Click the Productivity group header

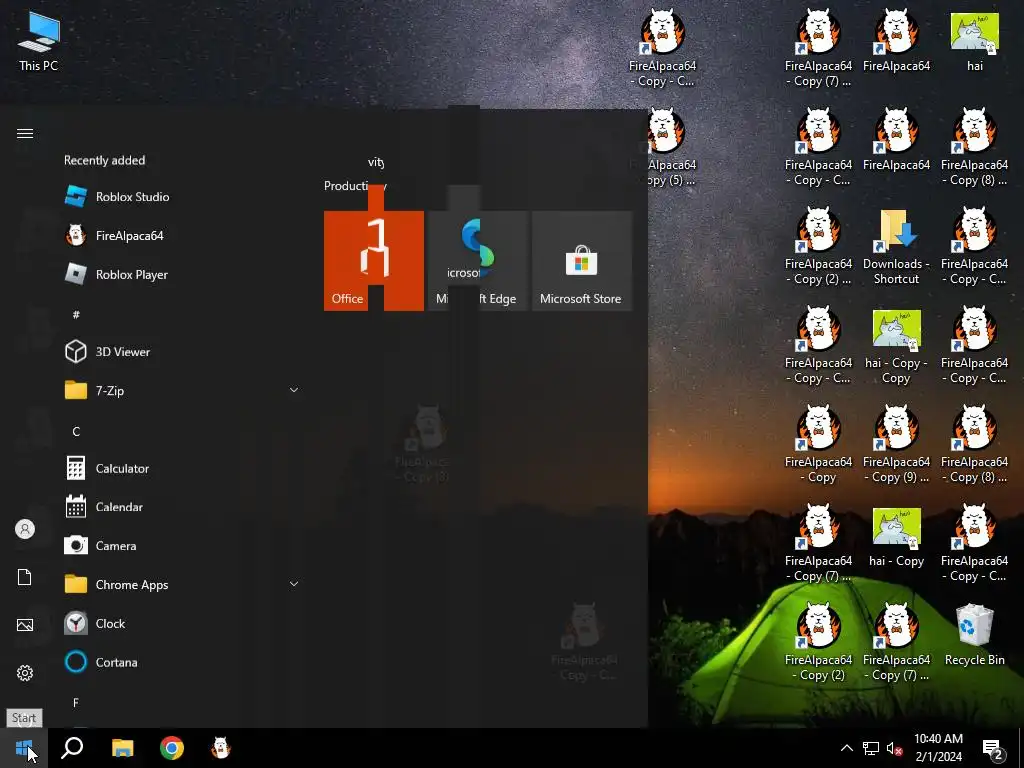pyautogui.click(x=355, y=186)
